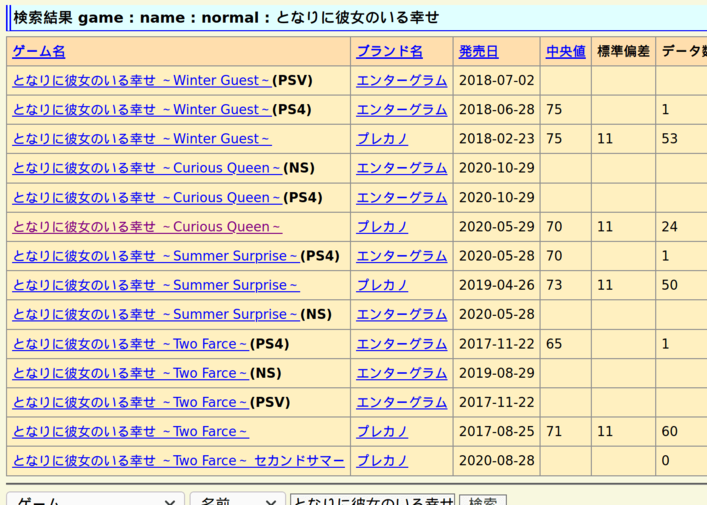The height and width of the screenshot is (505, 707).
Task: Open Two Farce (PS4) game link
Action: 130,344
